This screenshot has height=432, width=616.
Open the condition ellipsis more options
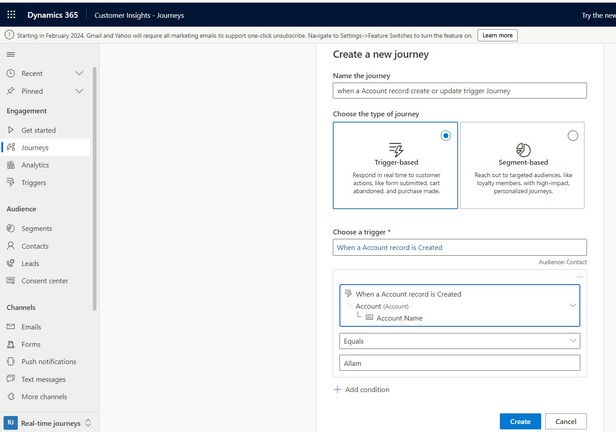click(x=579, y=277)
